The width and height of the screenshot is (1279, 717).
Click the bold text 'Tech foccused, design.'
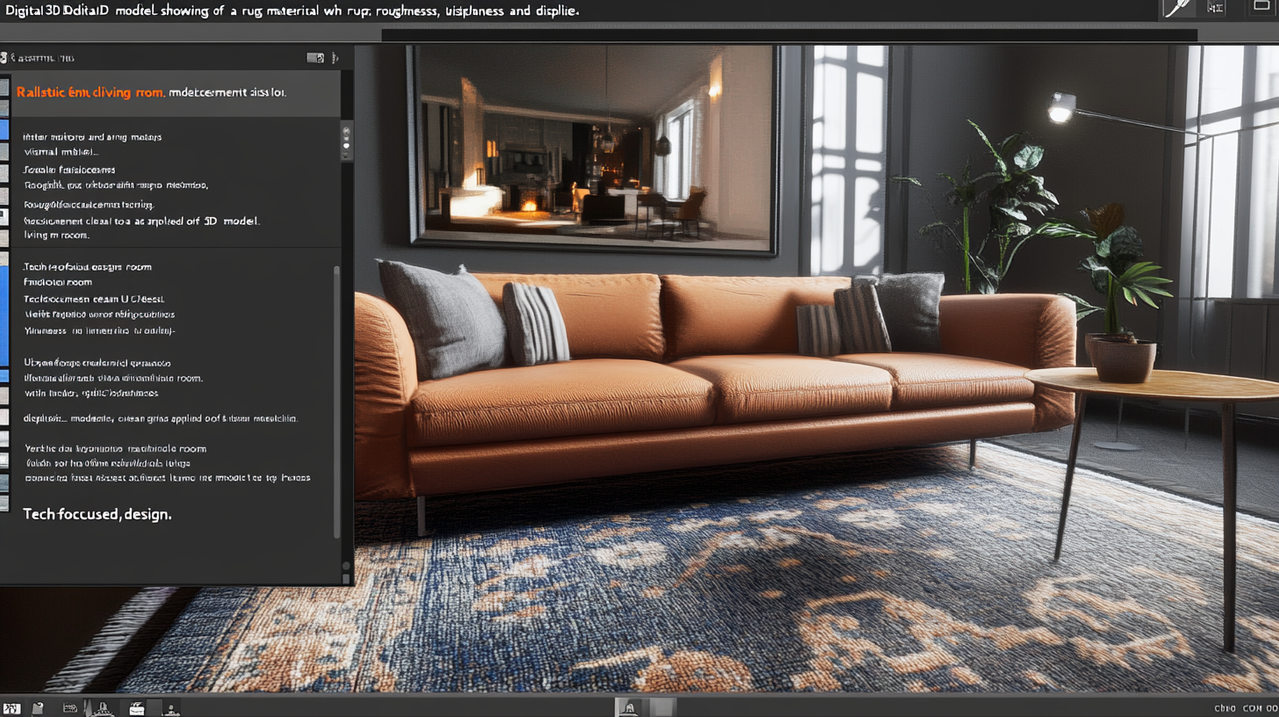coord(97,514)
